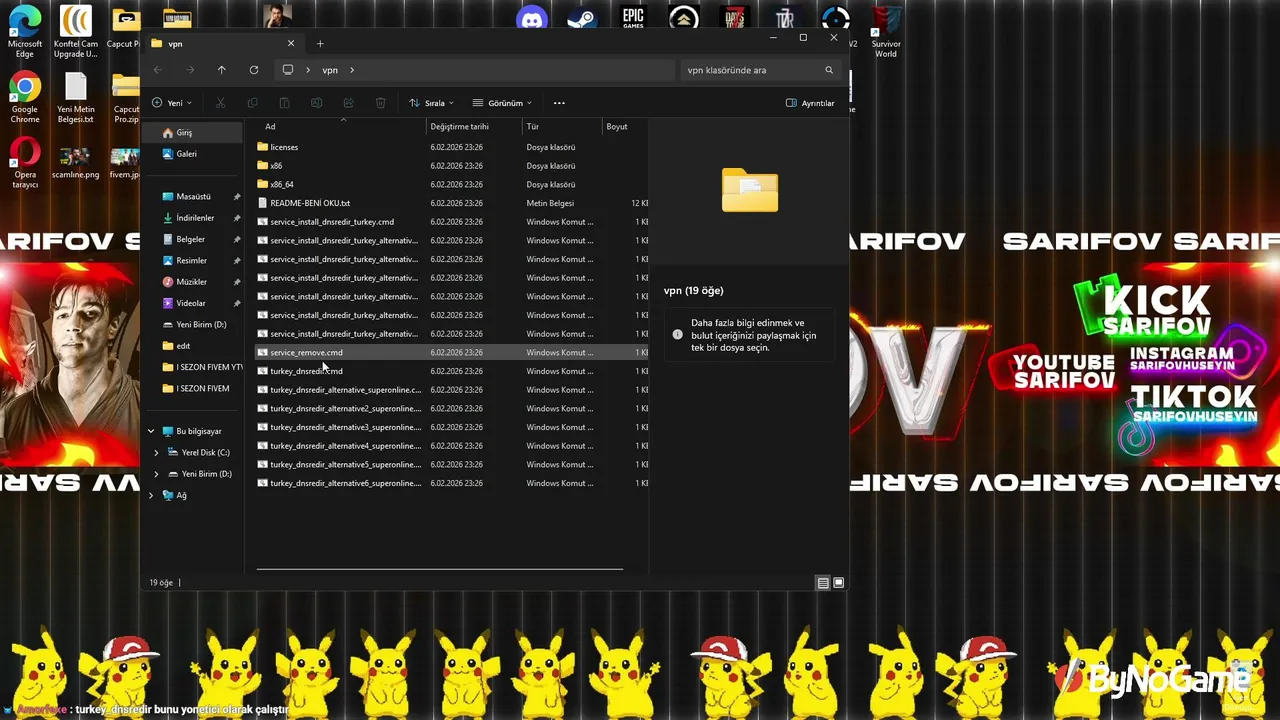This screenshot has width=1280, height=720.
Task: Switch to details list view icon in status bar
Action: pyautogui.click(x=823, y=583)
